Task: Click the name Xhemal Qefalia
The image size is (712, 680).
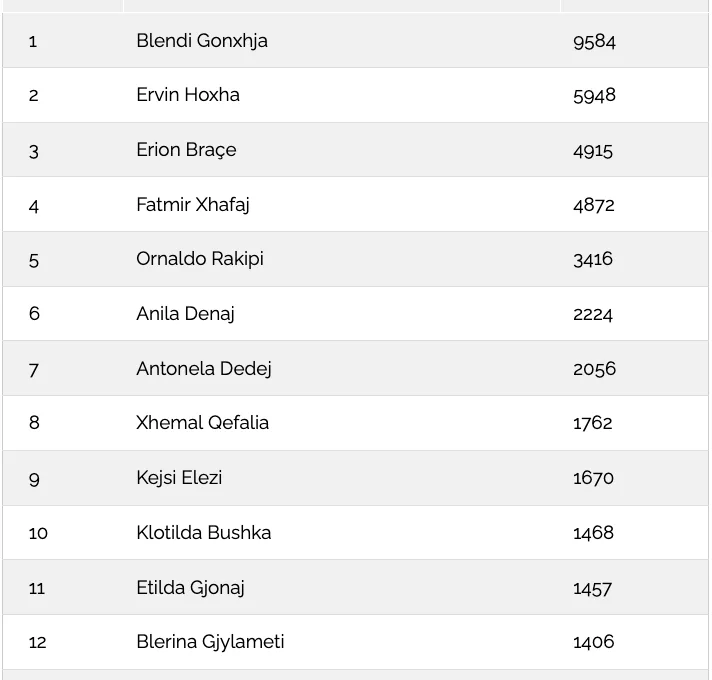Action: [202, 423]
